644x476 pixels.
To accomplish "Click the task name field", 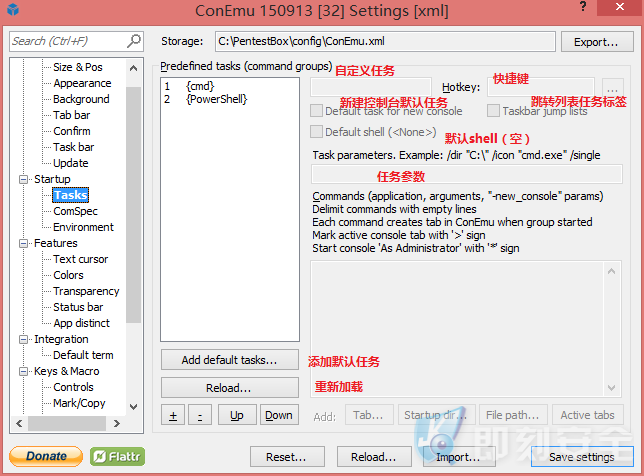I will (371, 87).
